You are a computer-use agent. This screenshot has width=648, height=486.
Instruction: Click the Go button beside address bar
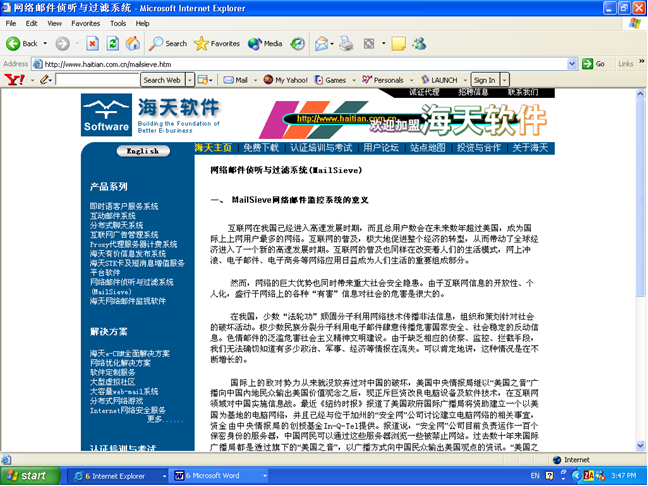pos(593,64)
